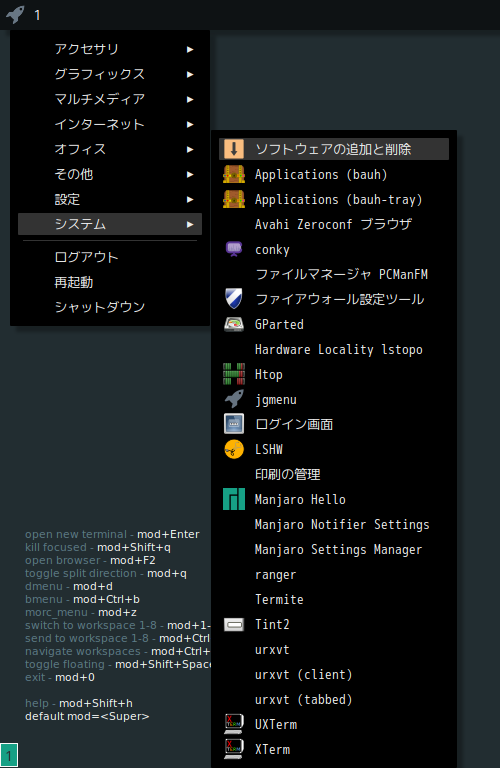
Task: Launch Termite terminal entry
Action: (333, 600)
